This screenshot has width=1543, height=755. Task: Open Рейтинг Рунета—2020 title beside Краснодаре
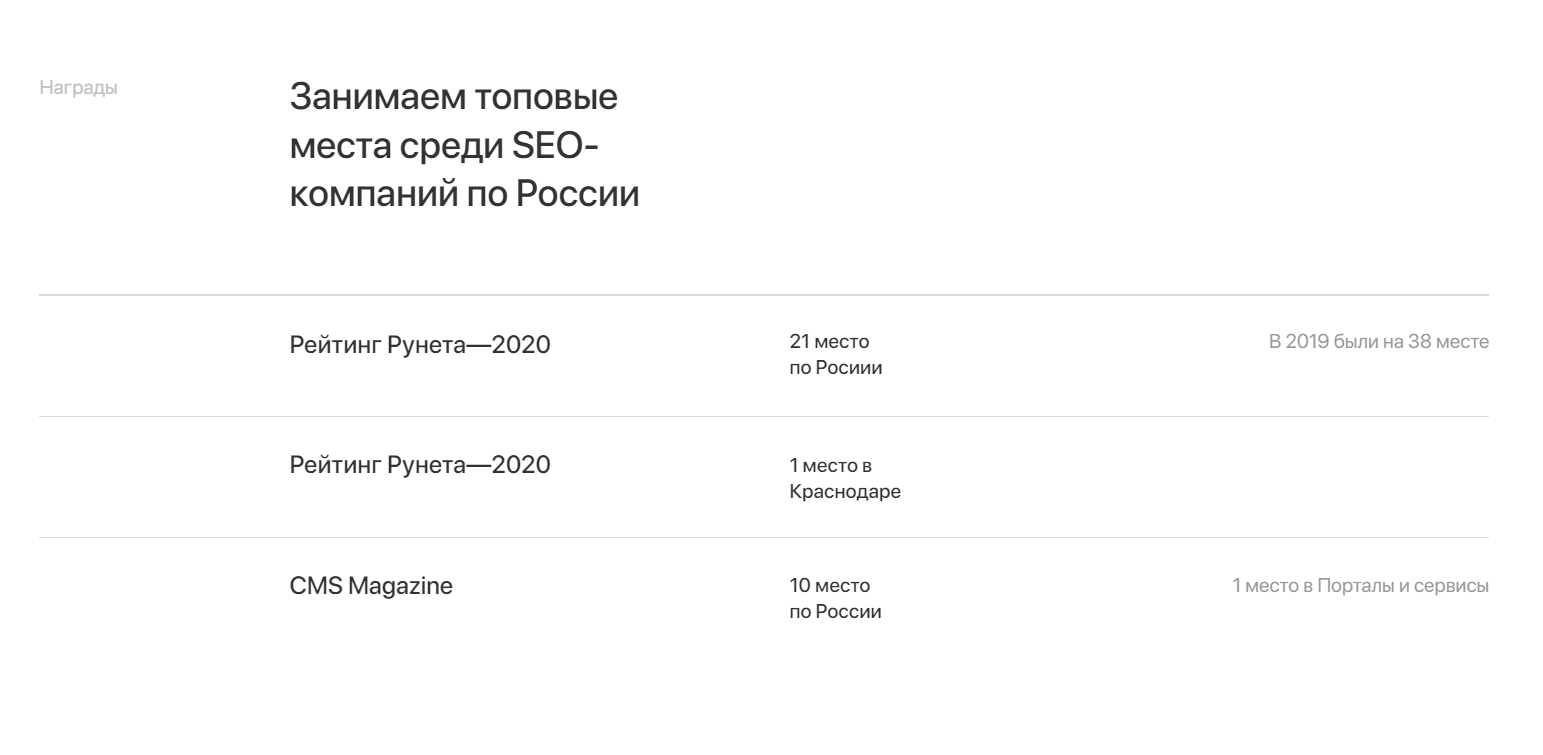pos(420,465)
